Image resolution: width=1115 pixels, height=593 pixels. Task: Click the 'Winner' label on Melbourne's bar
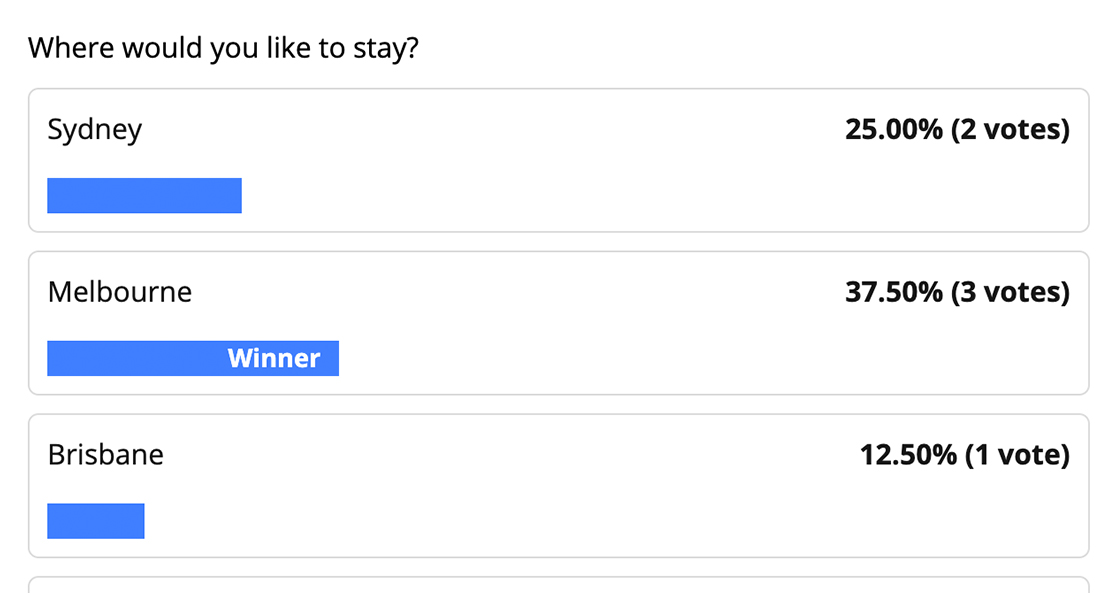pos(274,358)
